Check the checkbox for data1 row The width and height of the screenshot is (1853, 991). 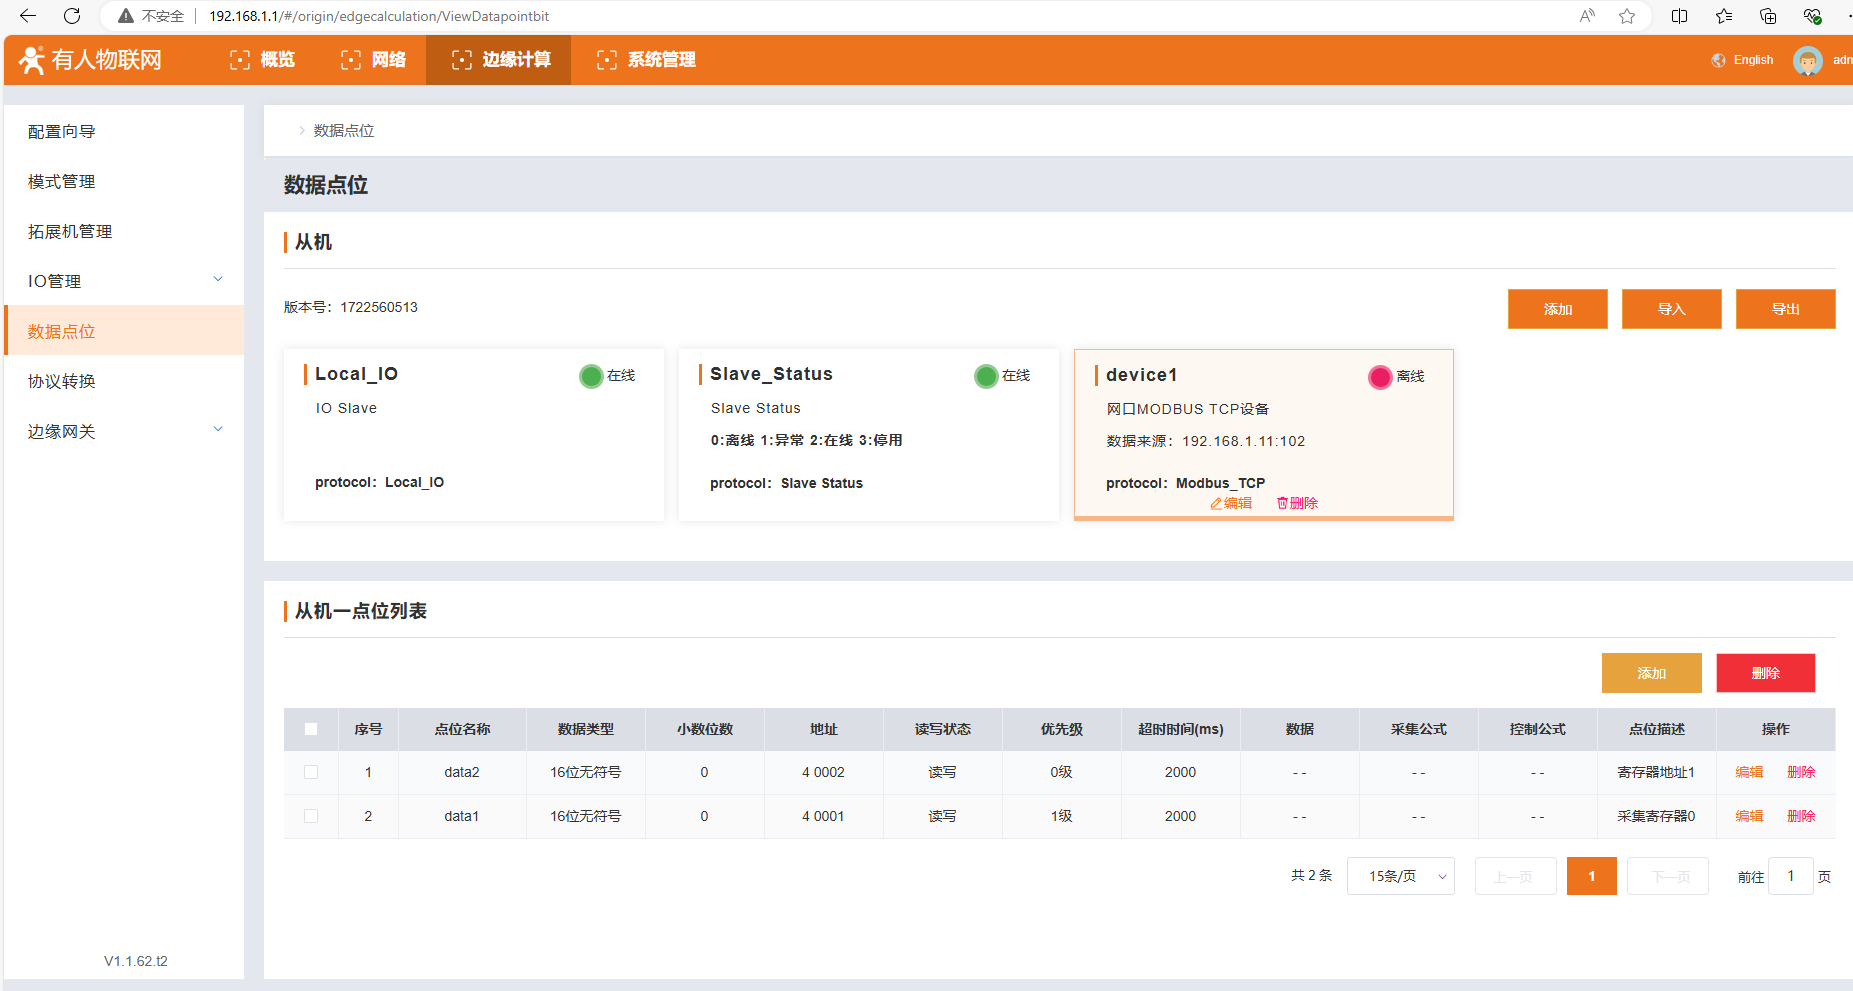pos(311,816)
